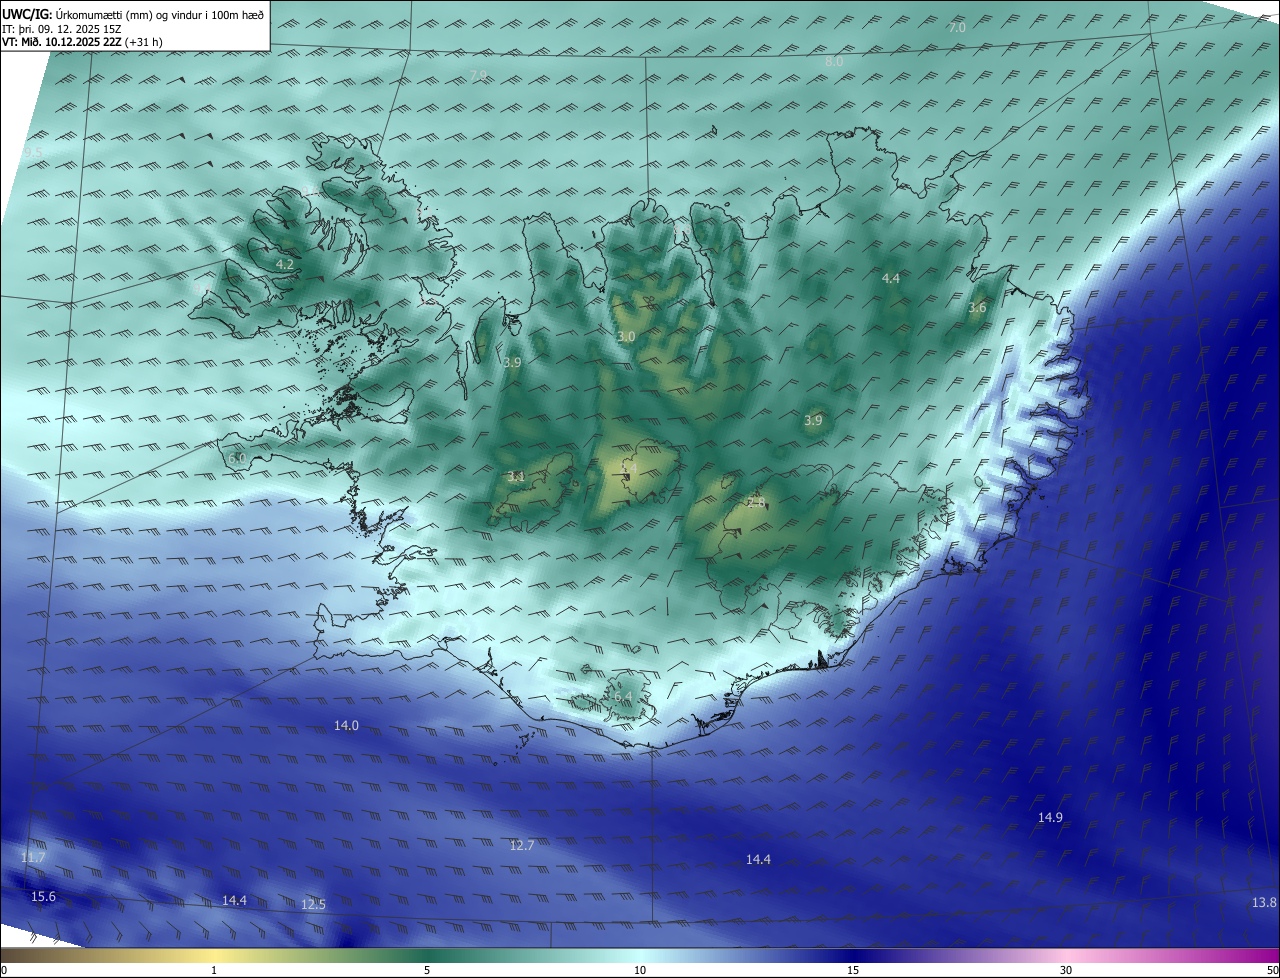Screen dimensions: 1280x978
Task: Click the map value 13.8
Action: click(1264, 903)
